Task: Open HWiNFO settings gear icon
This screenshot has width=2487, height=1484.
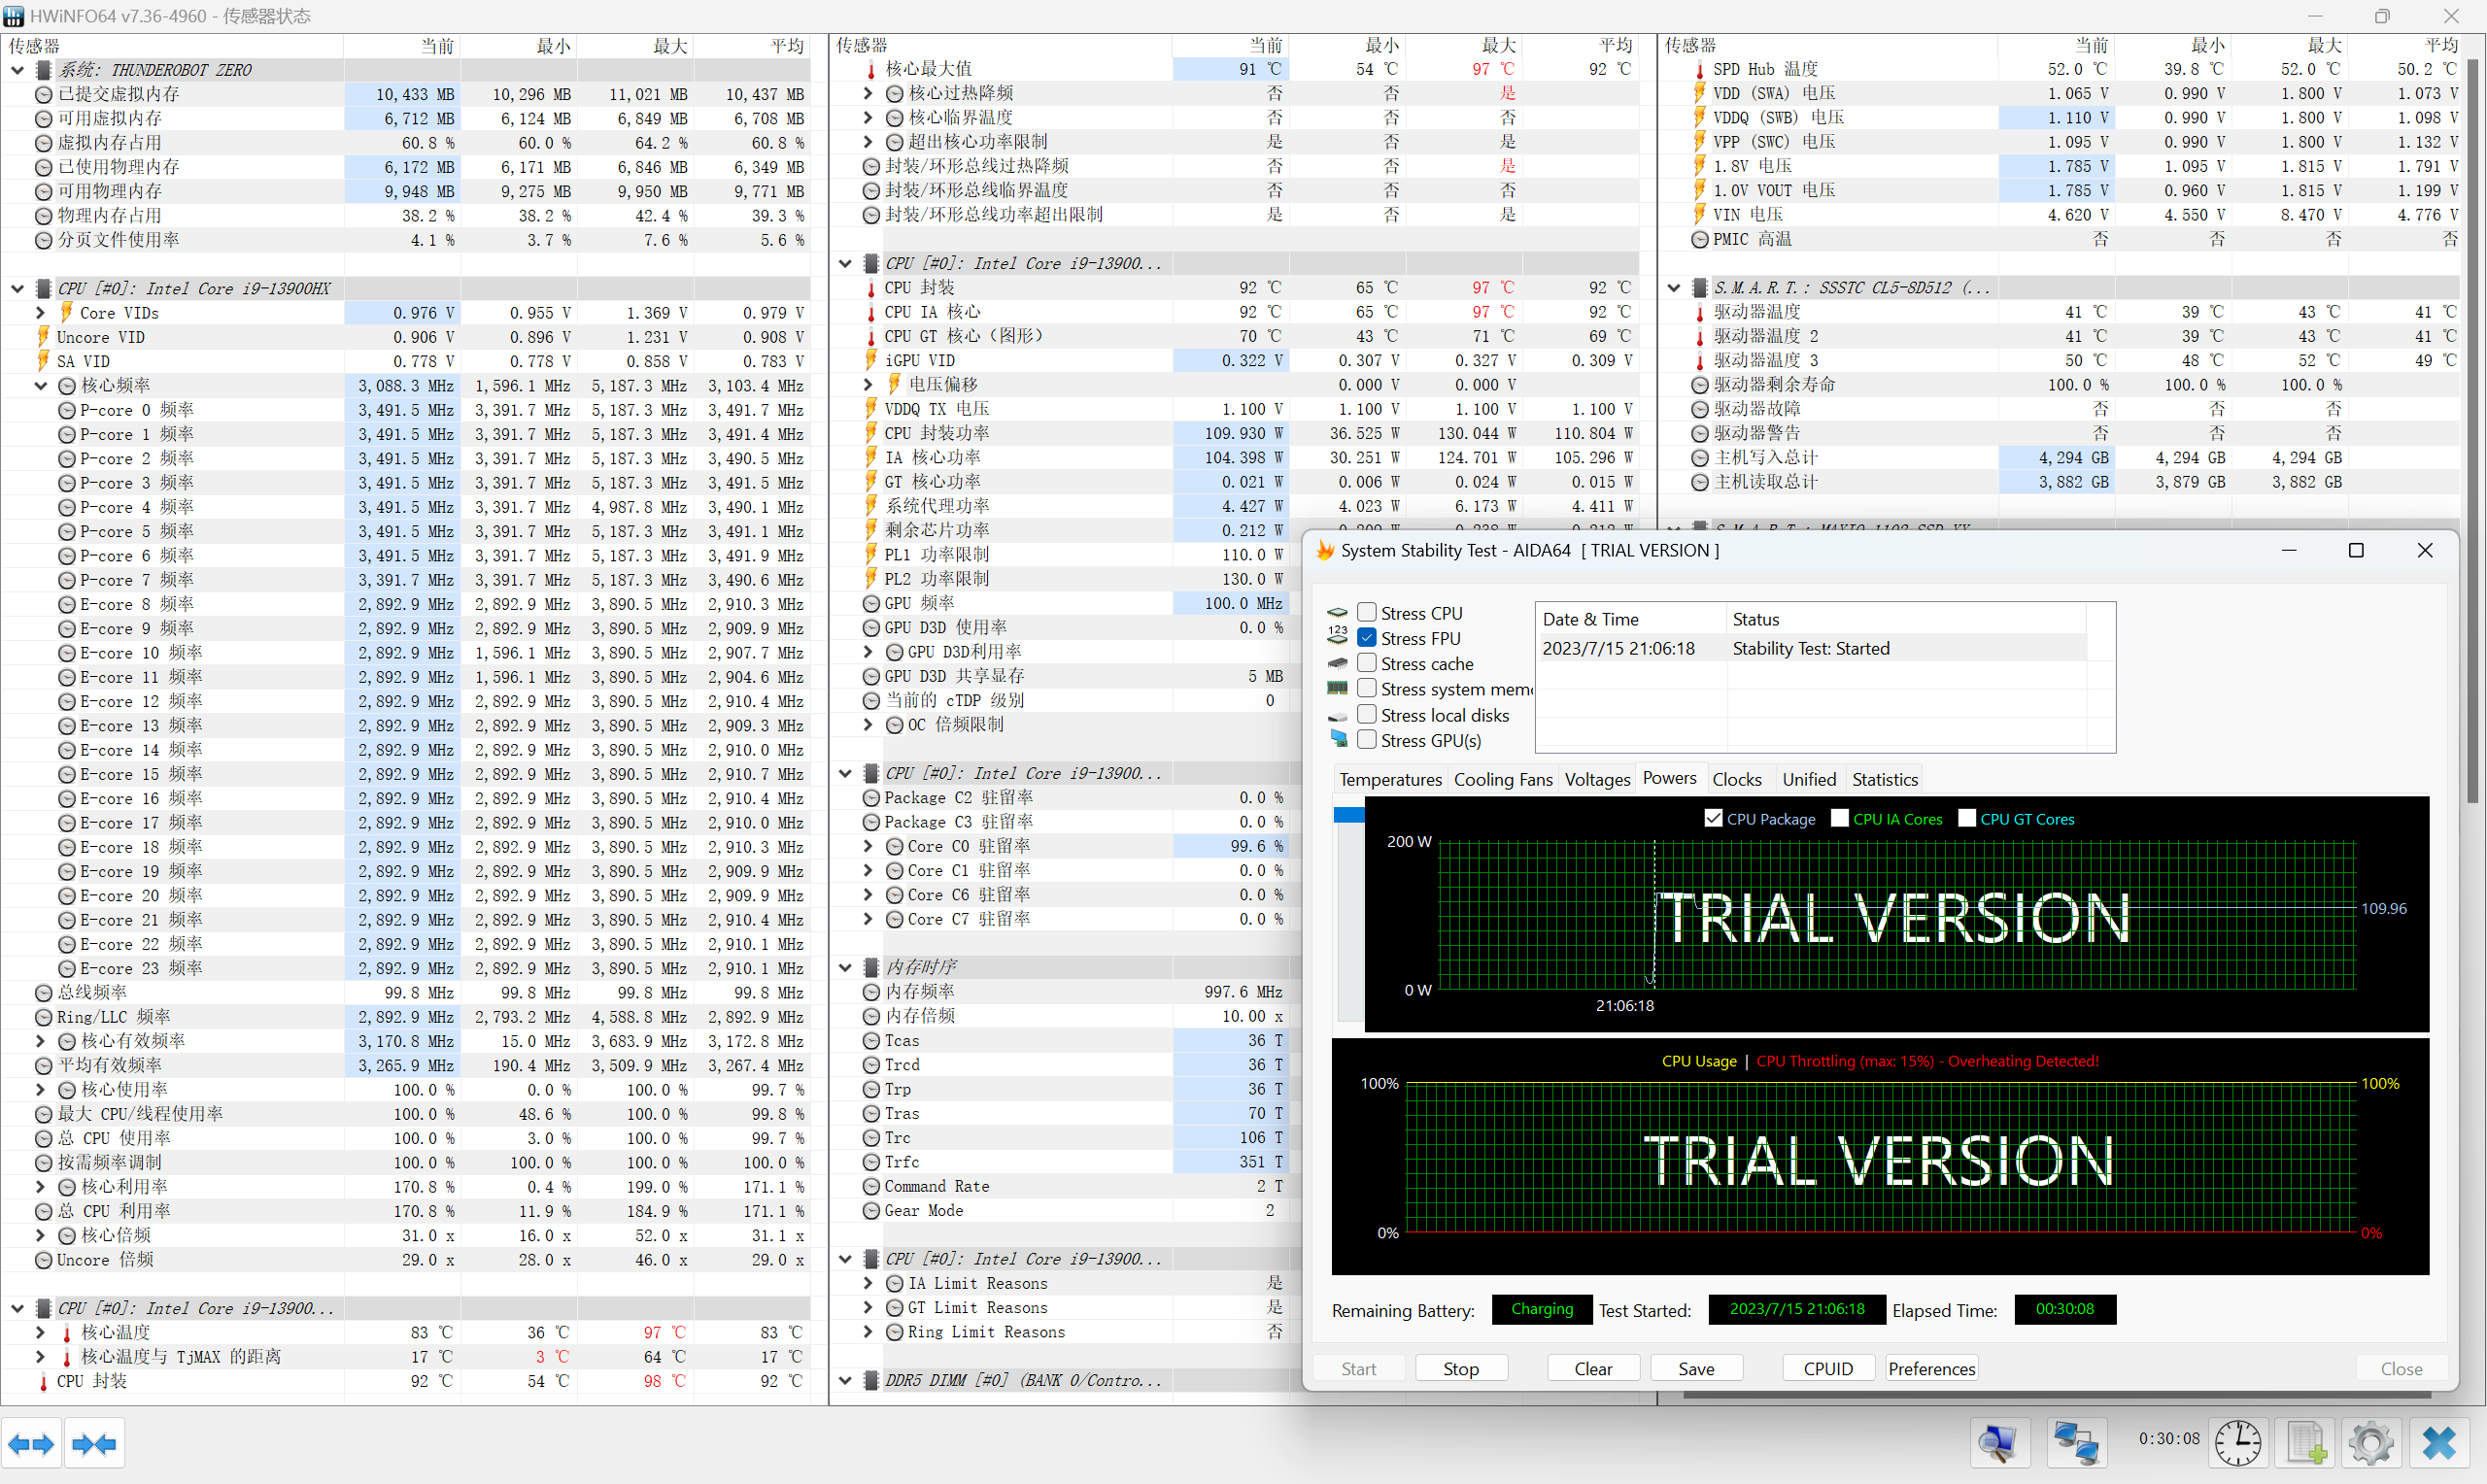Action: (x=2371, y=1443)
